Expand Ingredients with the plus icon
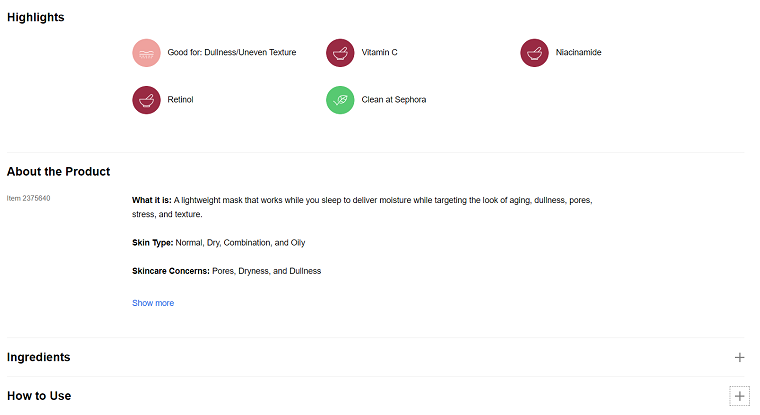The width and height of the screenshot is (760, 415). point(739,357)
